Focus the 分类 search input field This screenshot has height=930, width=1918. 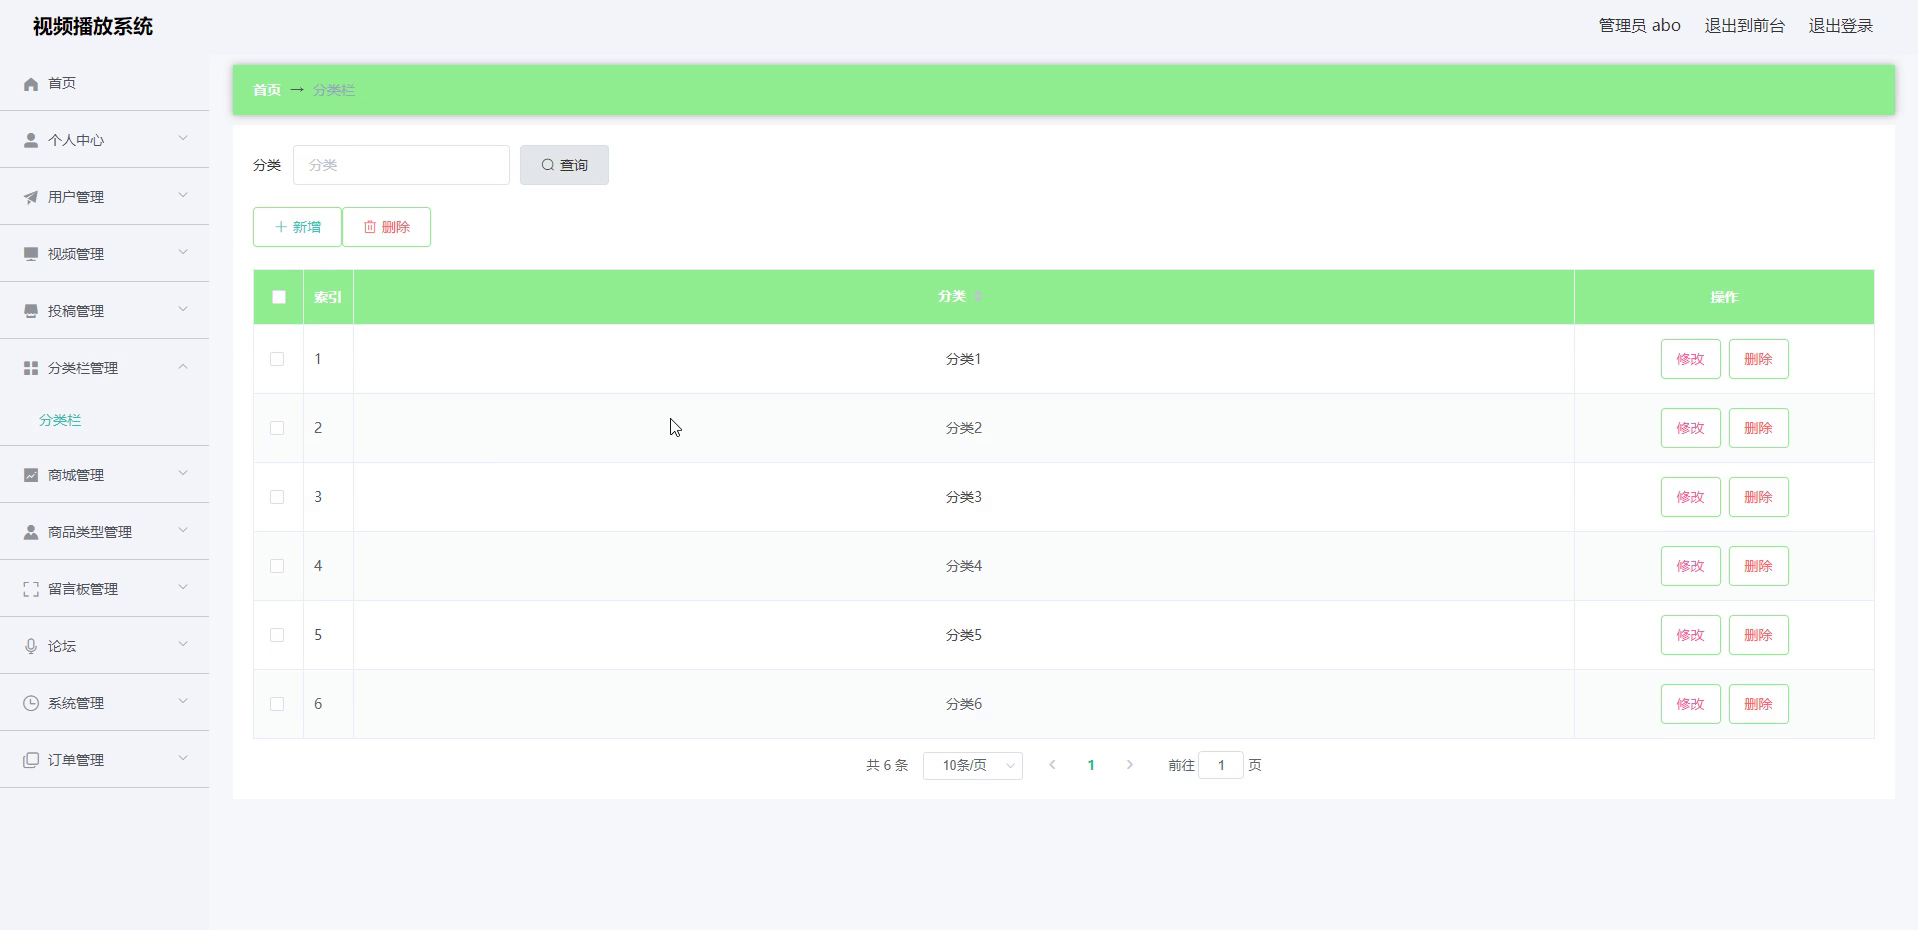(x=401, y=165)
